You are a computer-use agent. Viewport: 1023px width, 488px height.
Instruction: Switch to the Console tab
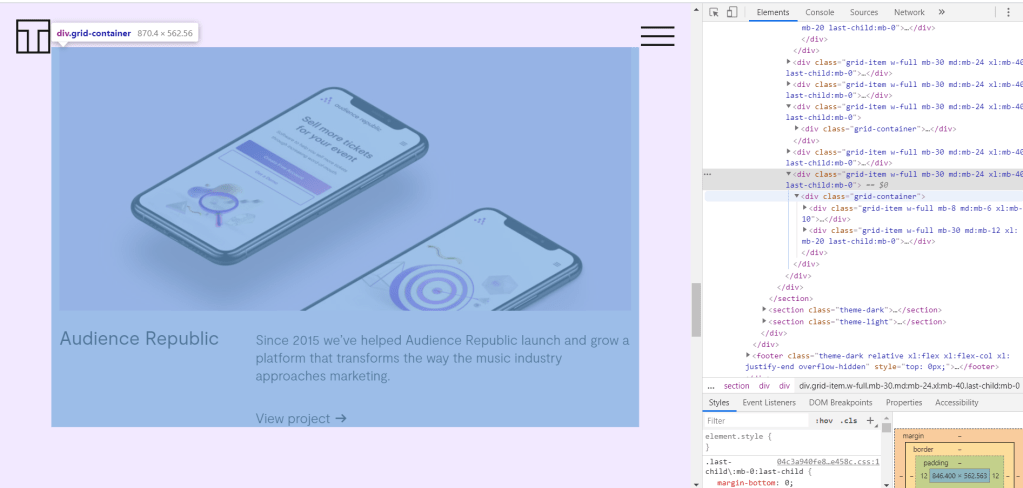point(819,12)
